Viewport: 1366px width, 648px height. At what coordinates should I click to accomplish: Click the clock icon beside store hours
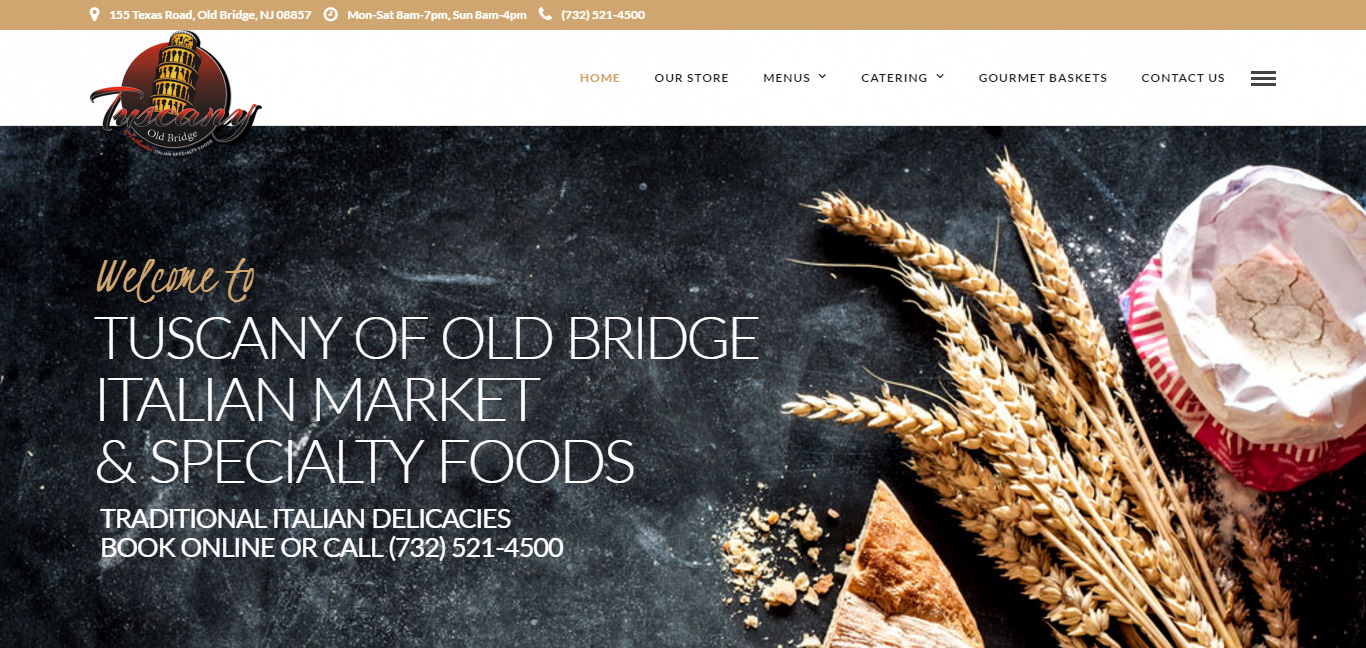click(330, 15)
